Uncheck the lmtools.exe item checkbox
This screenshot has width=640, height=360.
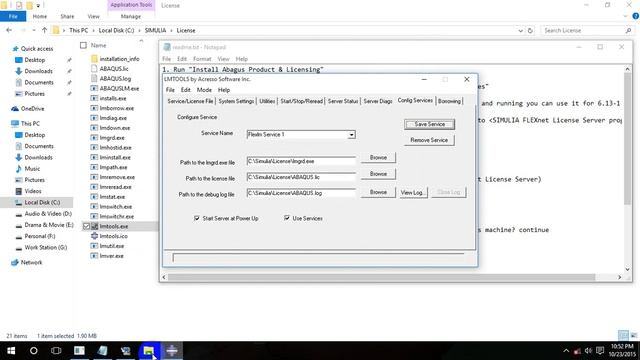[x=86, y=226]
